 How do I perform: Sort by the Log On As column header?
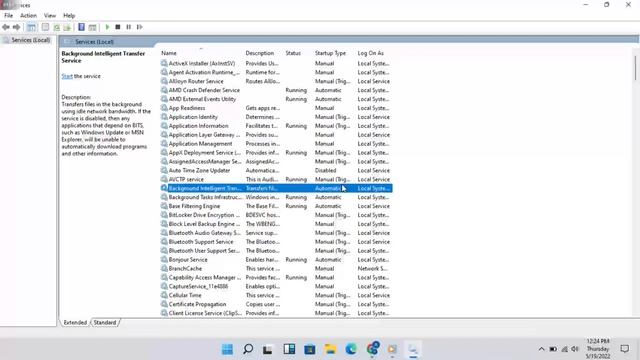371,53
